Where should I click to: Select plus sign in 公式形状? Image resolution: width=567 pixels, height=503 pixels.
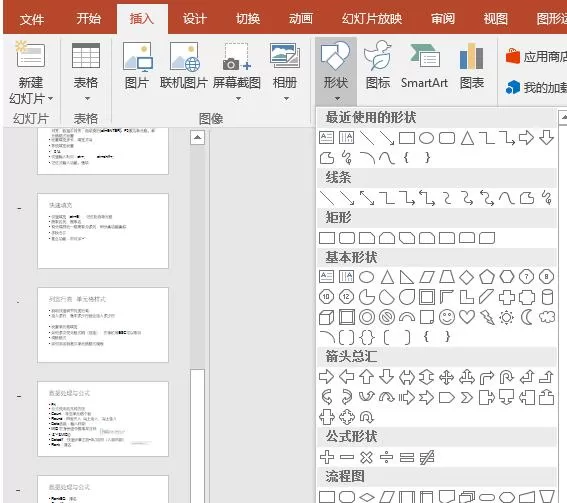click(x=327, y=457)
